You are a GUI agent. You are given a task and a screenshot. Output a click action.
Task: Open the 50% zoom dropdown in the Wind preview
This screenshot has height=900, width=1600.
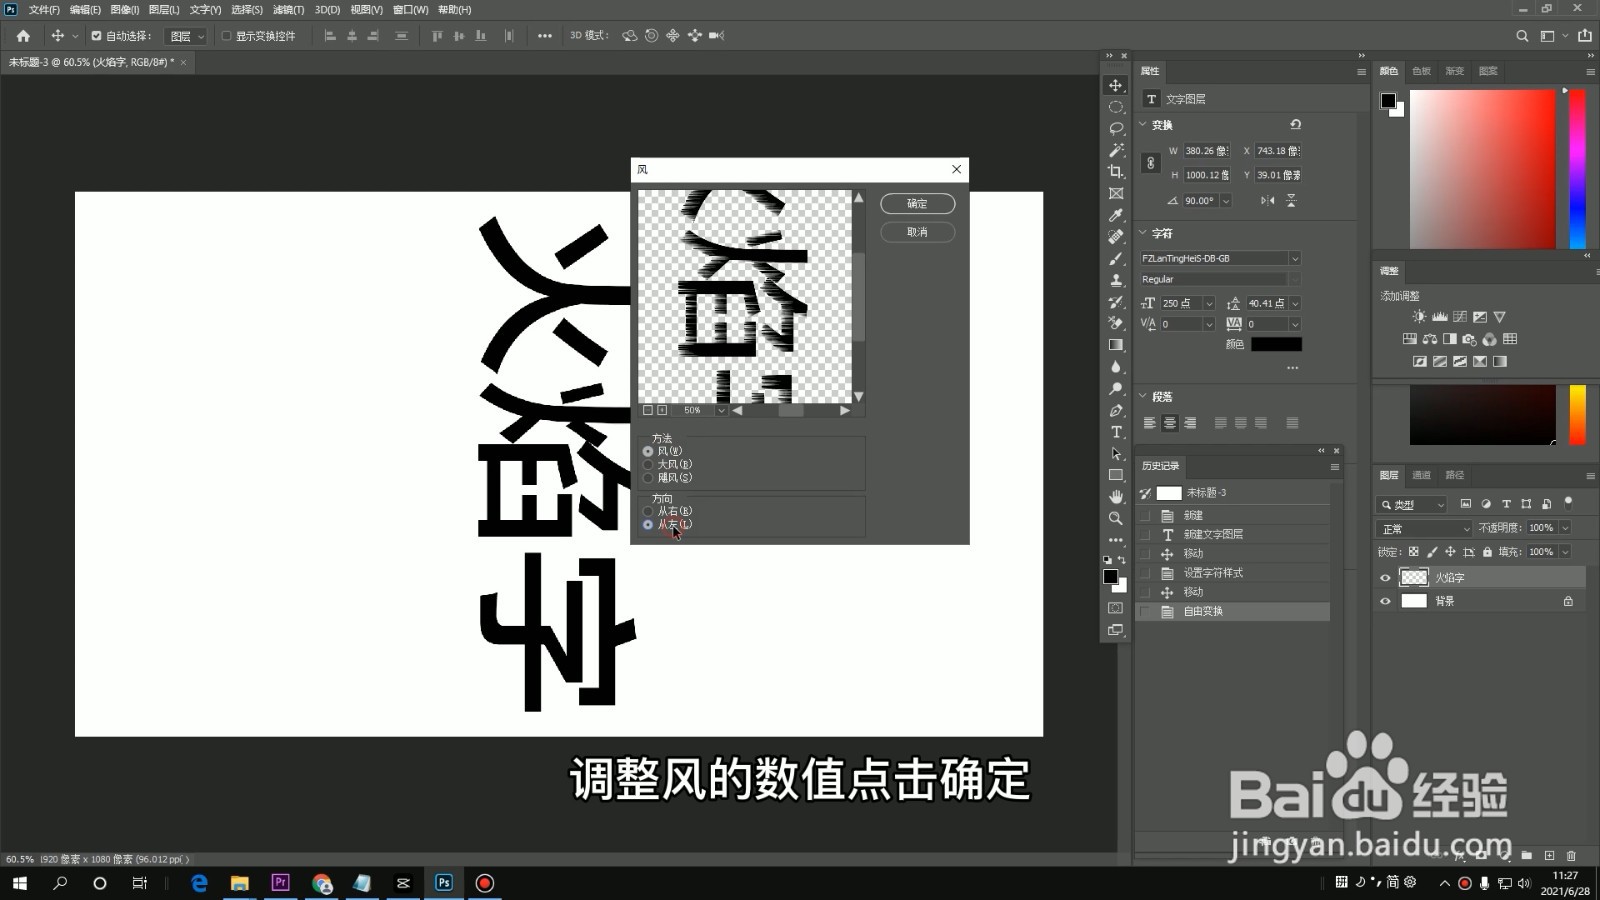coord(722,409)
